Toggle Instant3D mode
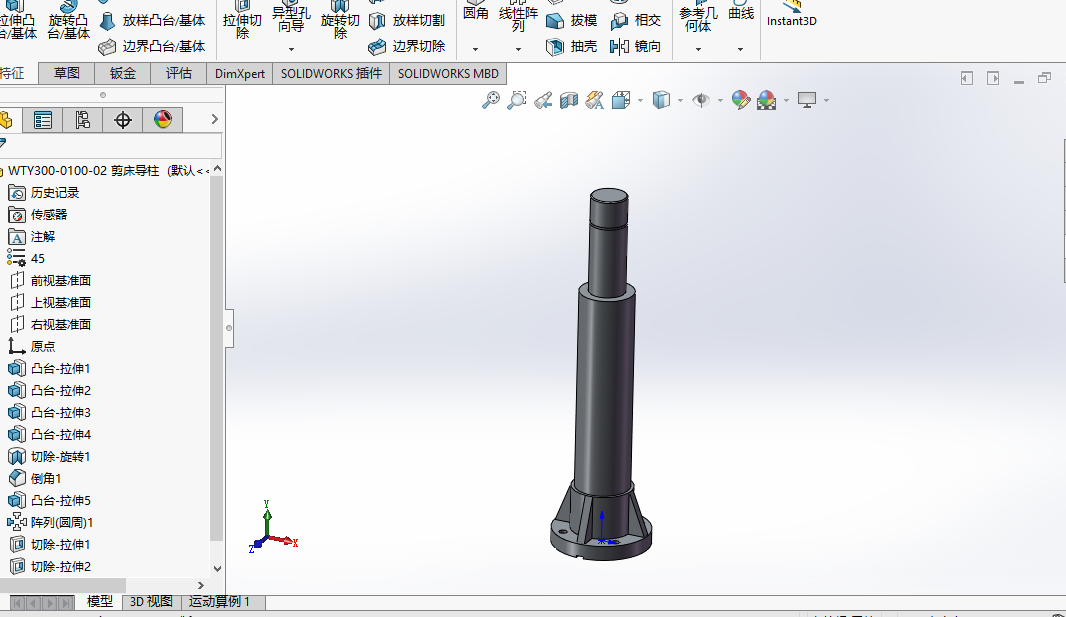Image resolution: width=1066 pixels, height=617 pixels. coord(791,15)
